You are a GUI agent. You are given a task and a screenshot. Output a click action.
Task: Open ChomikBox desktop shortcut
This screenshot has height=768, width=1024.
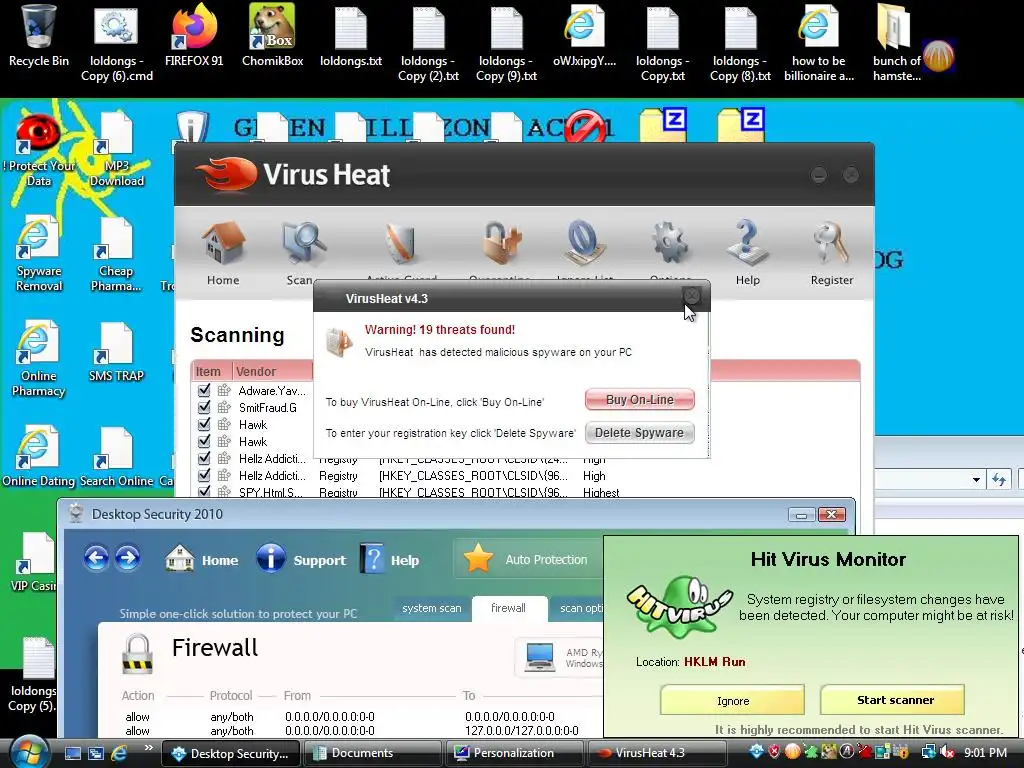[272, 37]
